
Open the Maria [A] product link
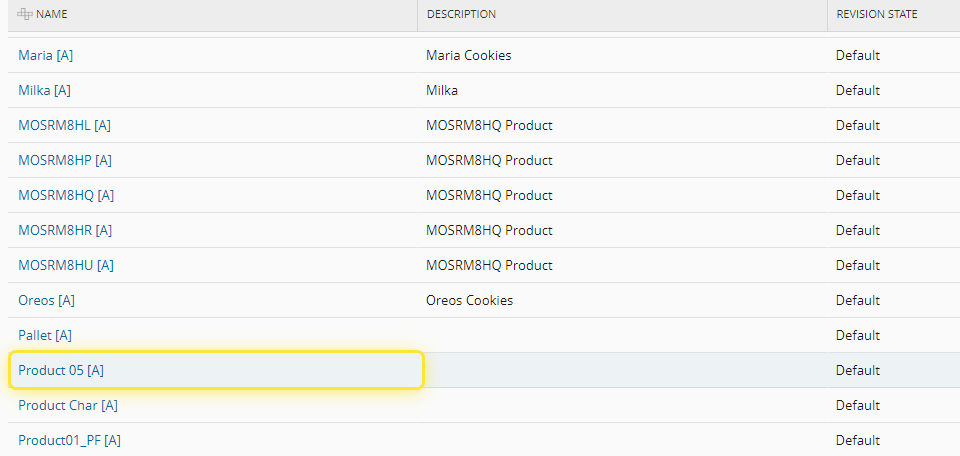click(x=45, y=55)
